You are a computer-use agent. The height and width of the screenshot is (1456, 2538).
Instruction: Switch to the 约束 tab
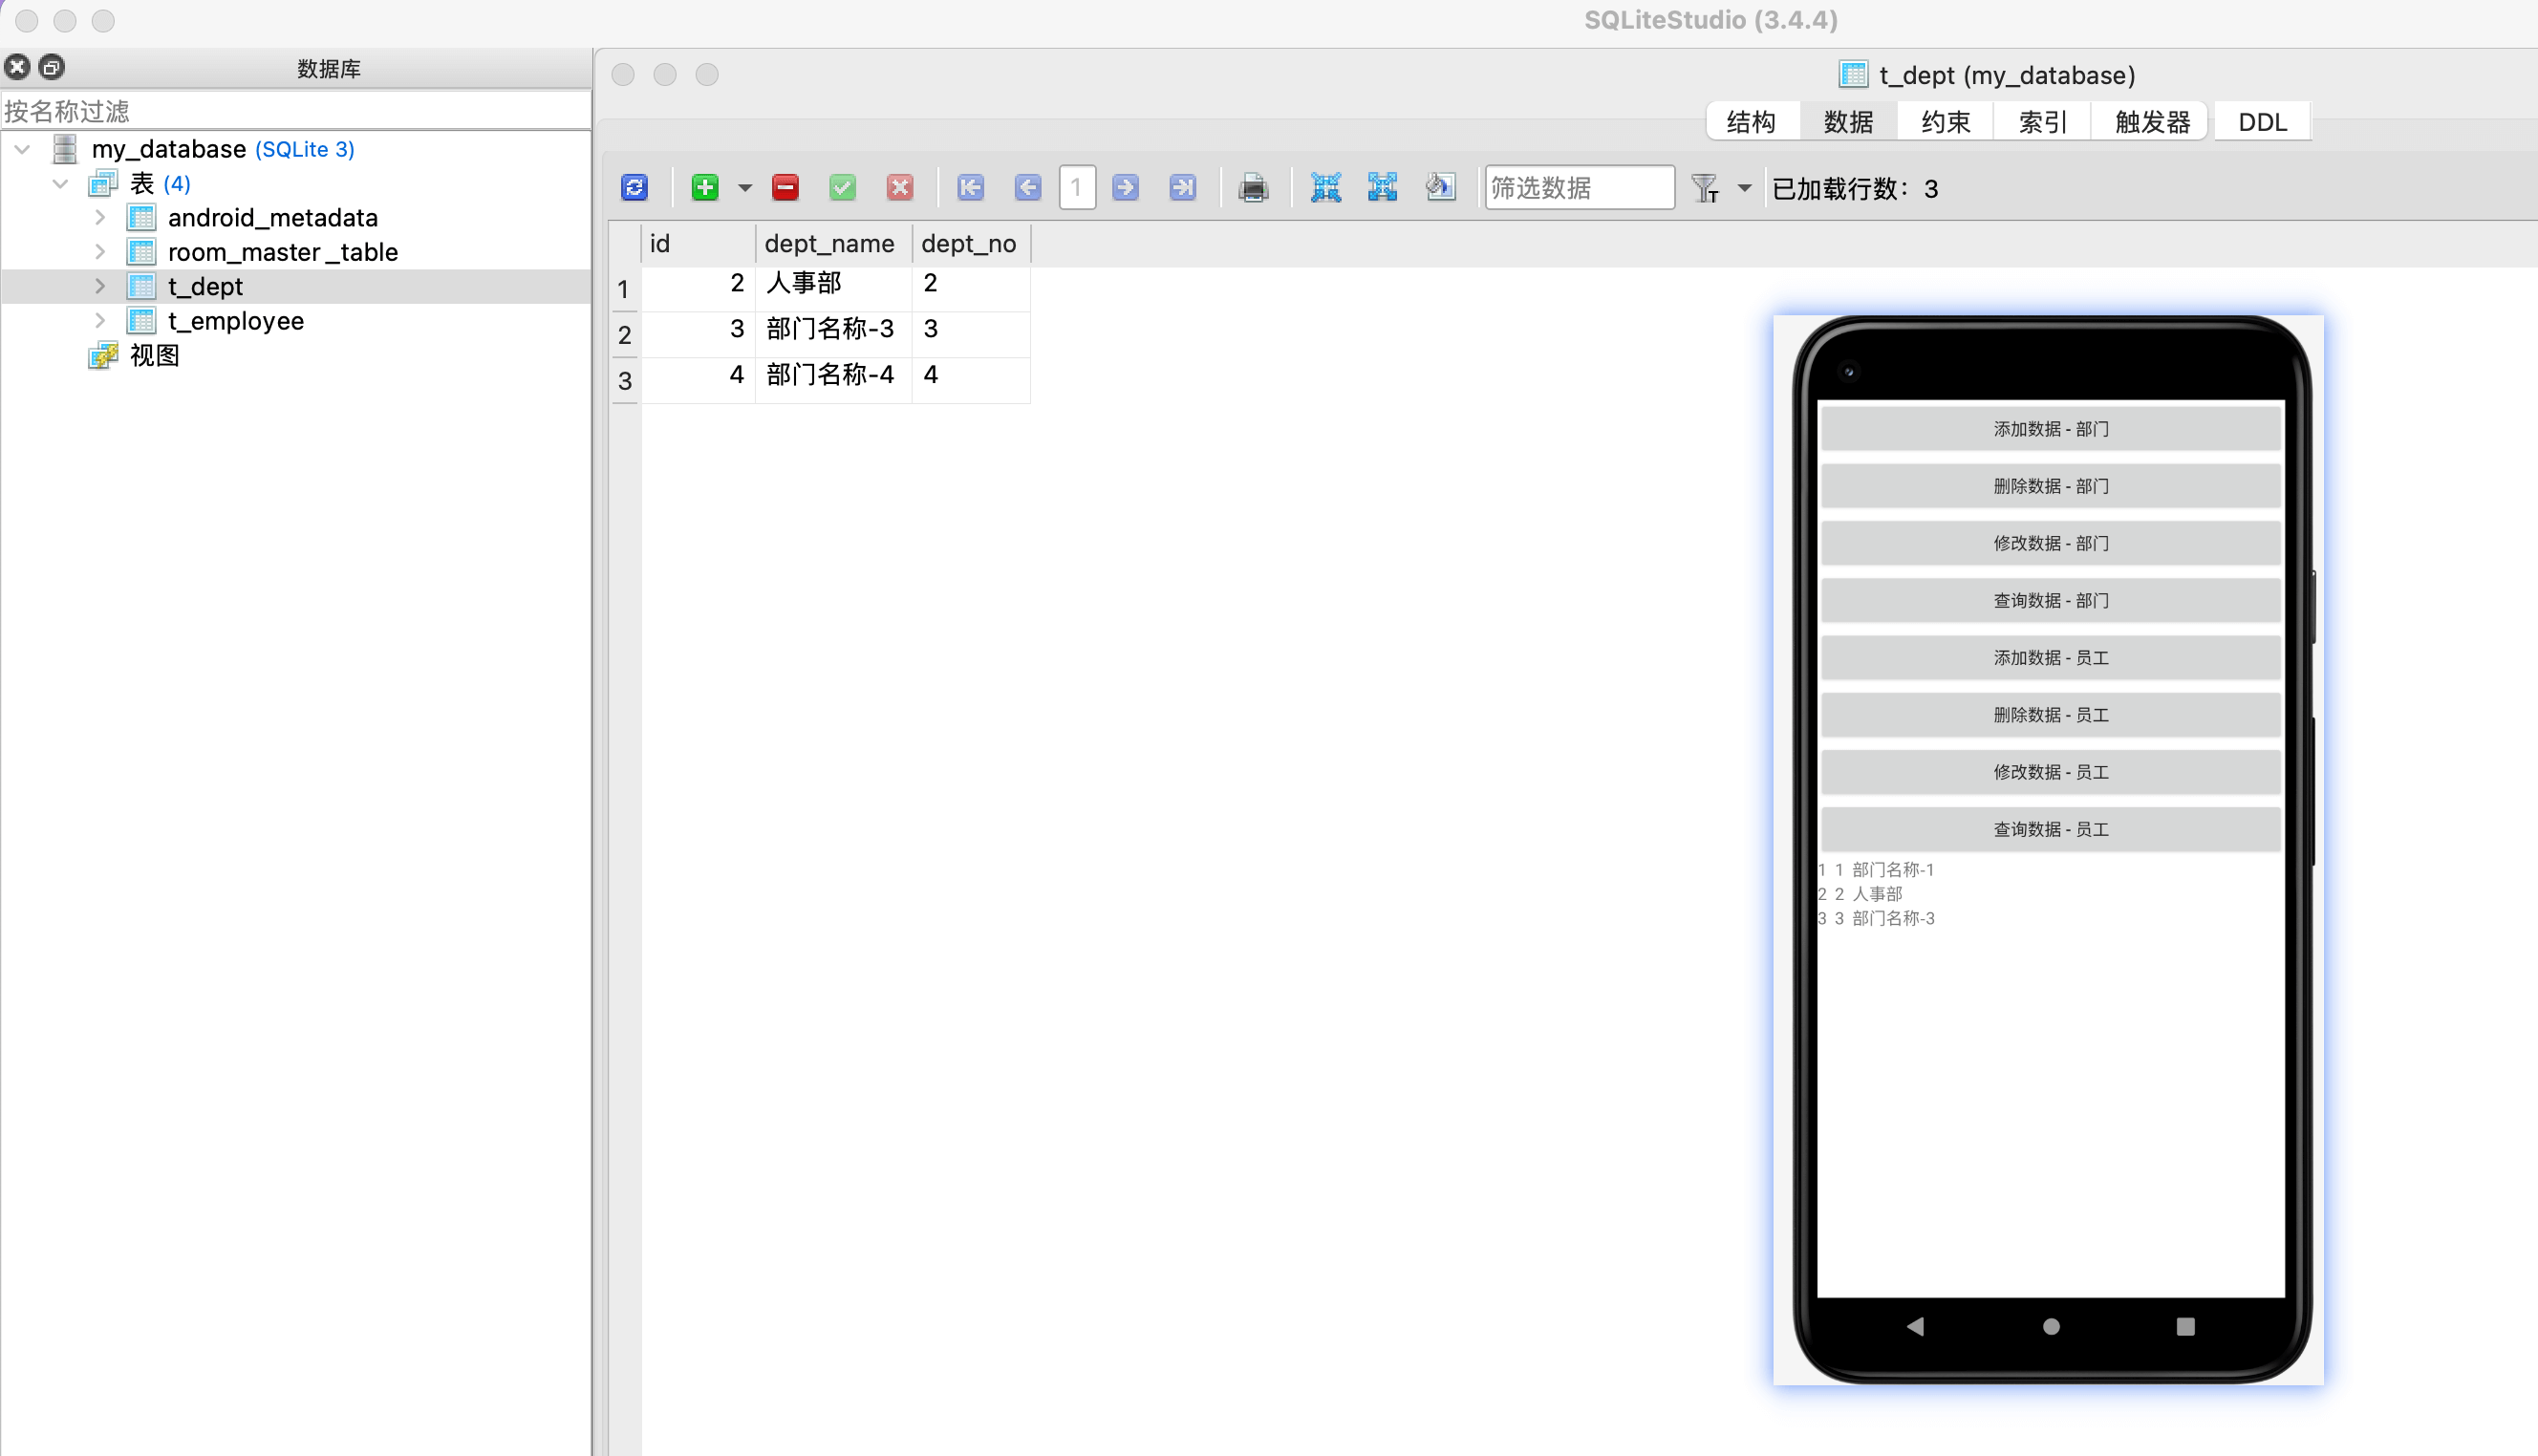[x=1945, y=122]
